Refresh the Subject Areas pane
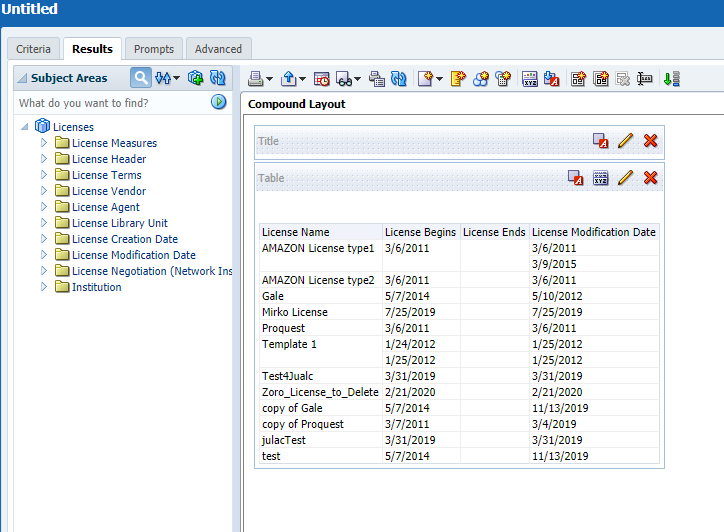The height and width of the screenshot is (532, 724). click(x=217, y=78)
